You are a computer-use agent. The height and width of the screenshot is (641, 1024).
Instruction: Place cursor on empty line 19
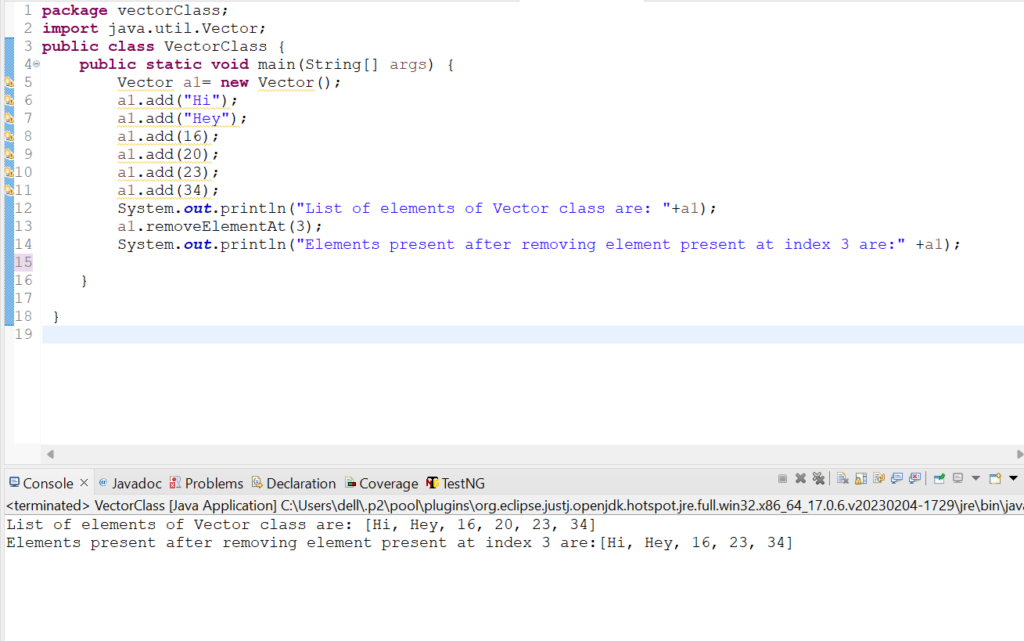click(x=532, y=334)
